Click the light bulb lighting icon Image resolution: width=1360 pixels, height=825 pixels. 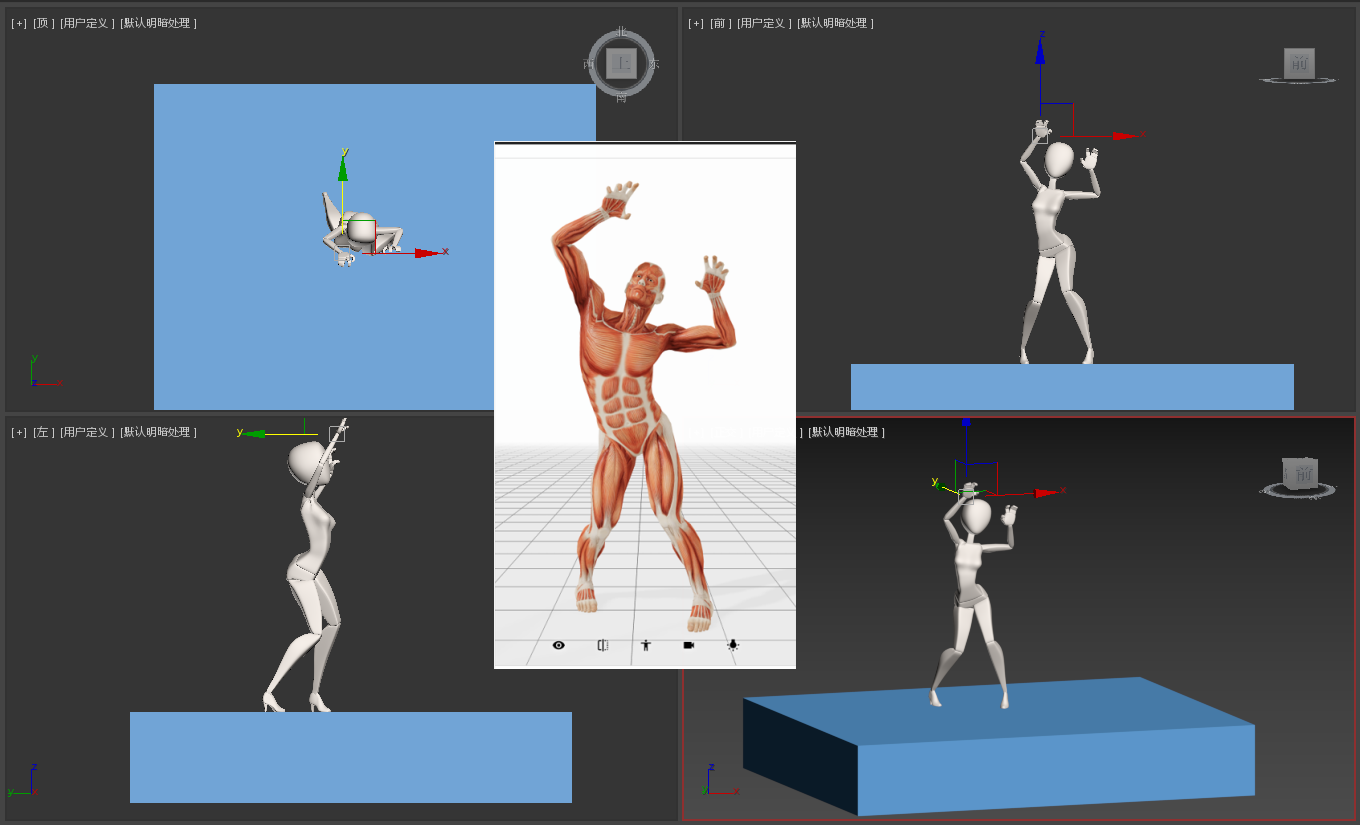pos(733,645)
